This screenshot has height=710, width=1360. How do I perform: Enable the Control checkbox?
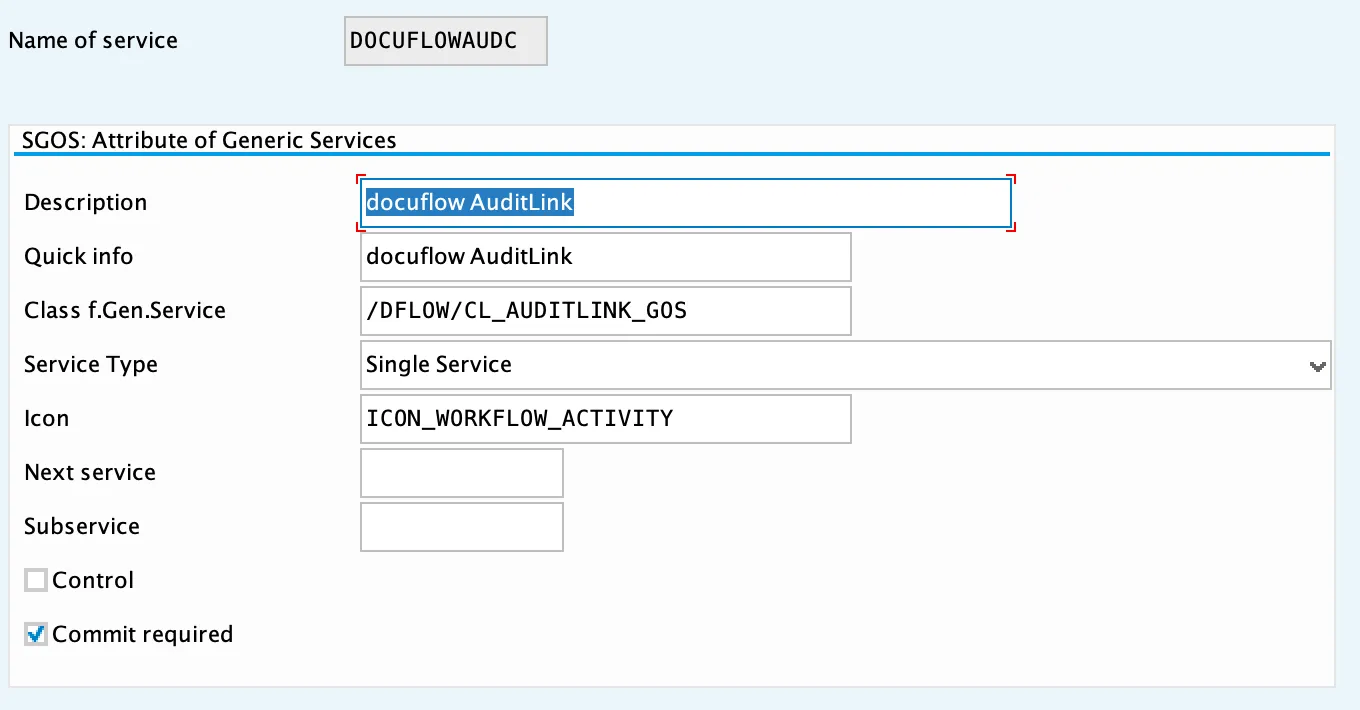[36, 580]
